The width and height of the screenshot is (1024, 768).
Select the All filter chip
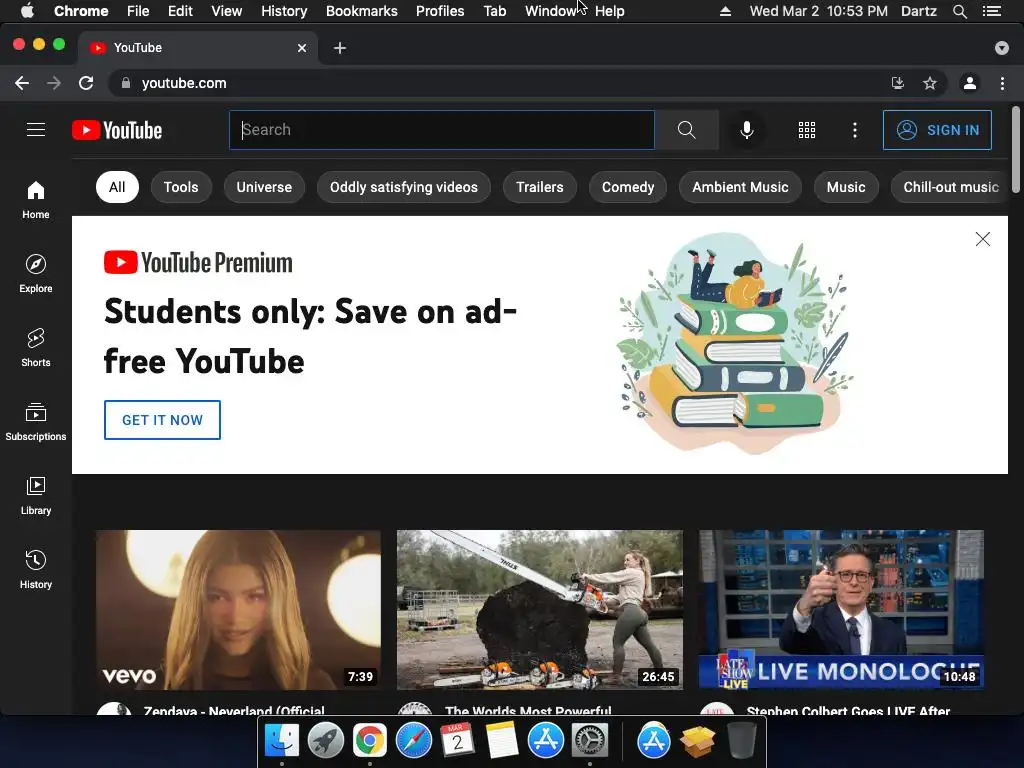pyautogui.click(x=117, y=187)
